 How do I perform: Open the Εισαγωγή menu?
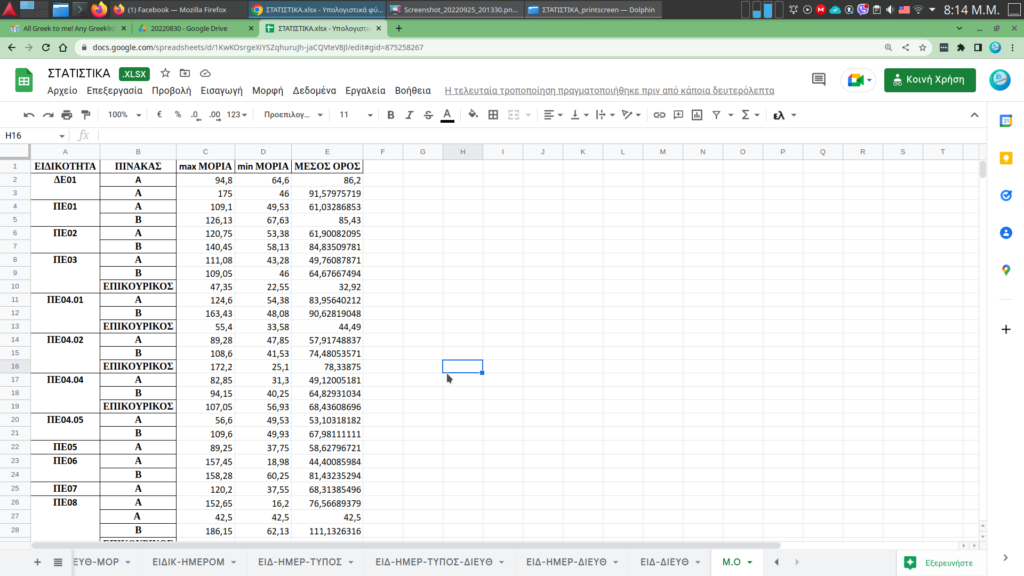tap(221, 91)
